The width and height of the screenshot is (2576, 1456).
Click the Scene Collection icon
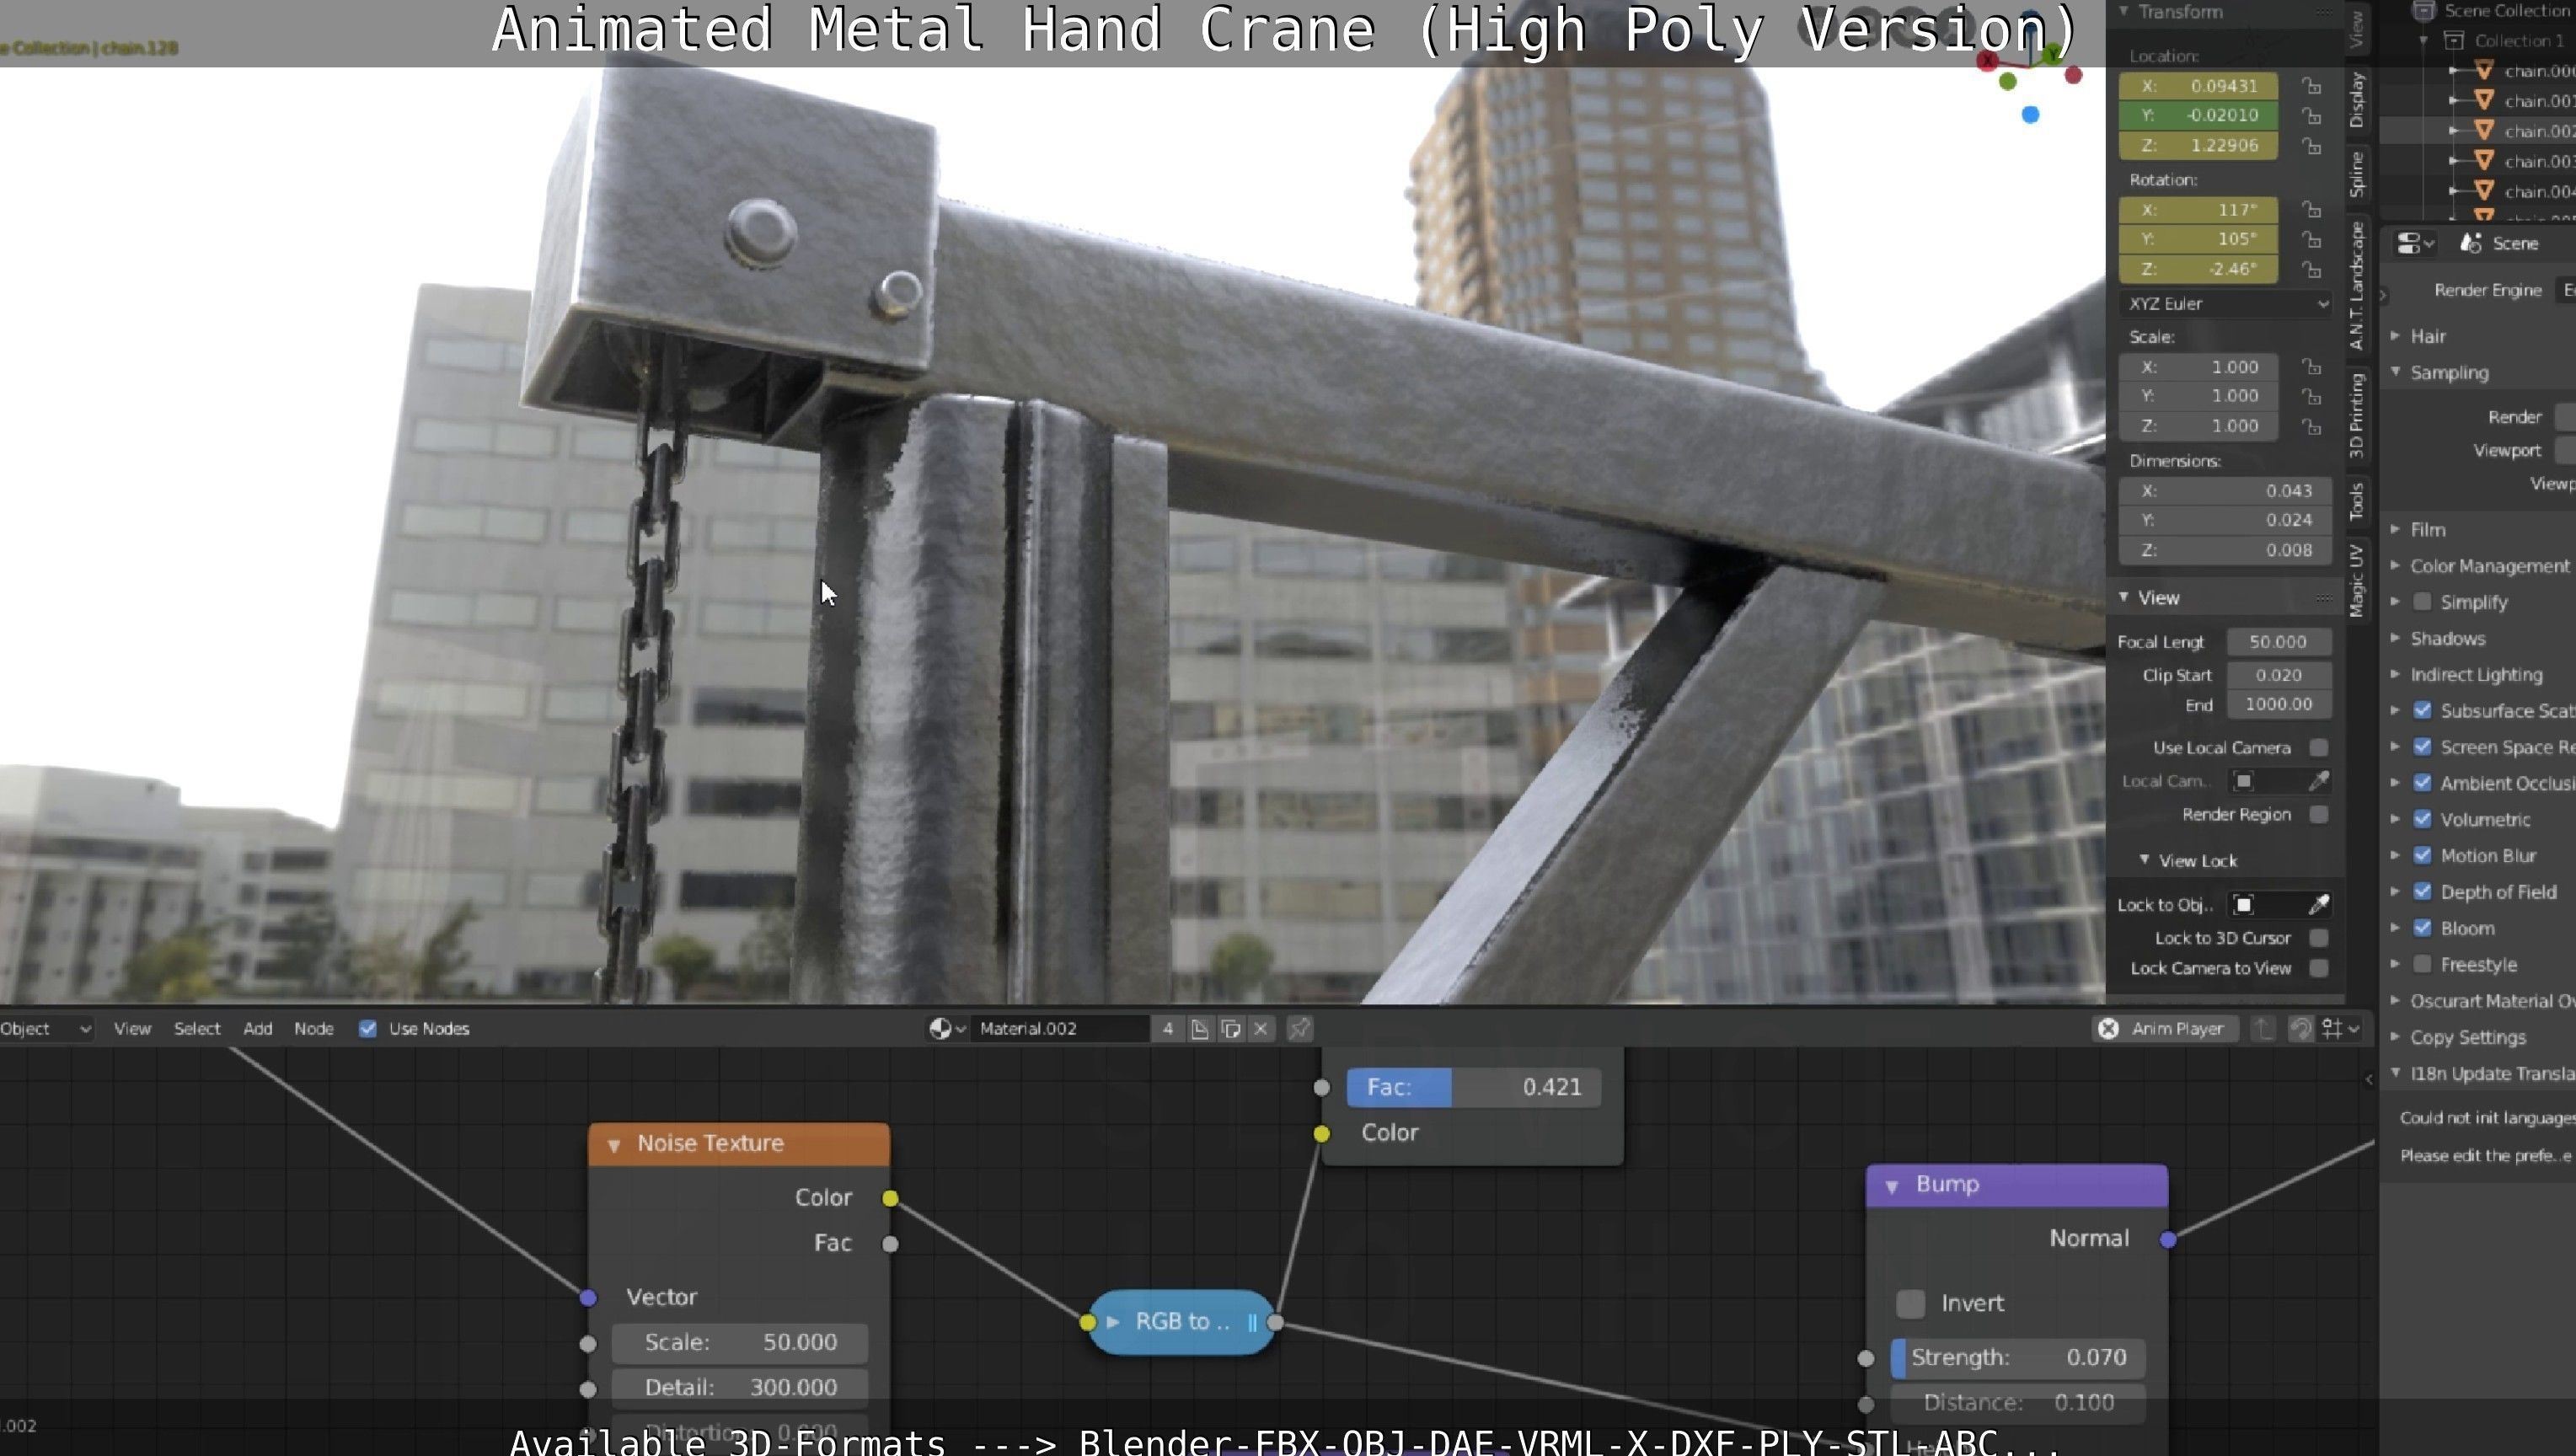coord(2424,11)
